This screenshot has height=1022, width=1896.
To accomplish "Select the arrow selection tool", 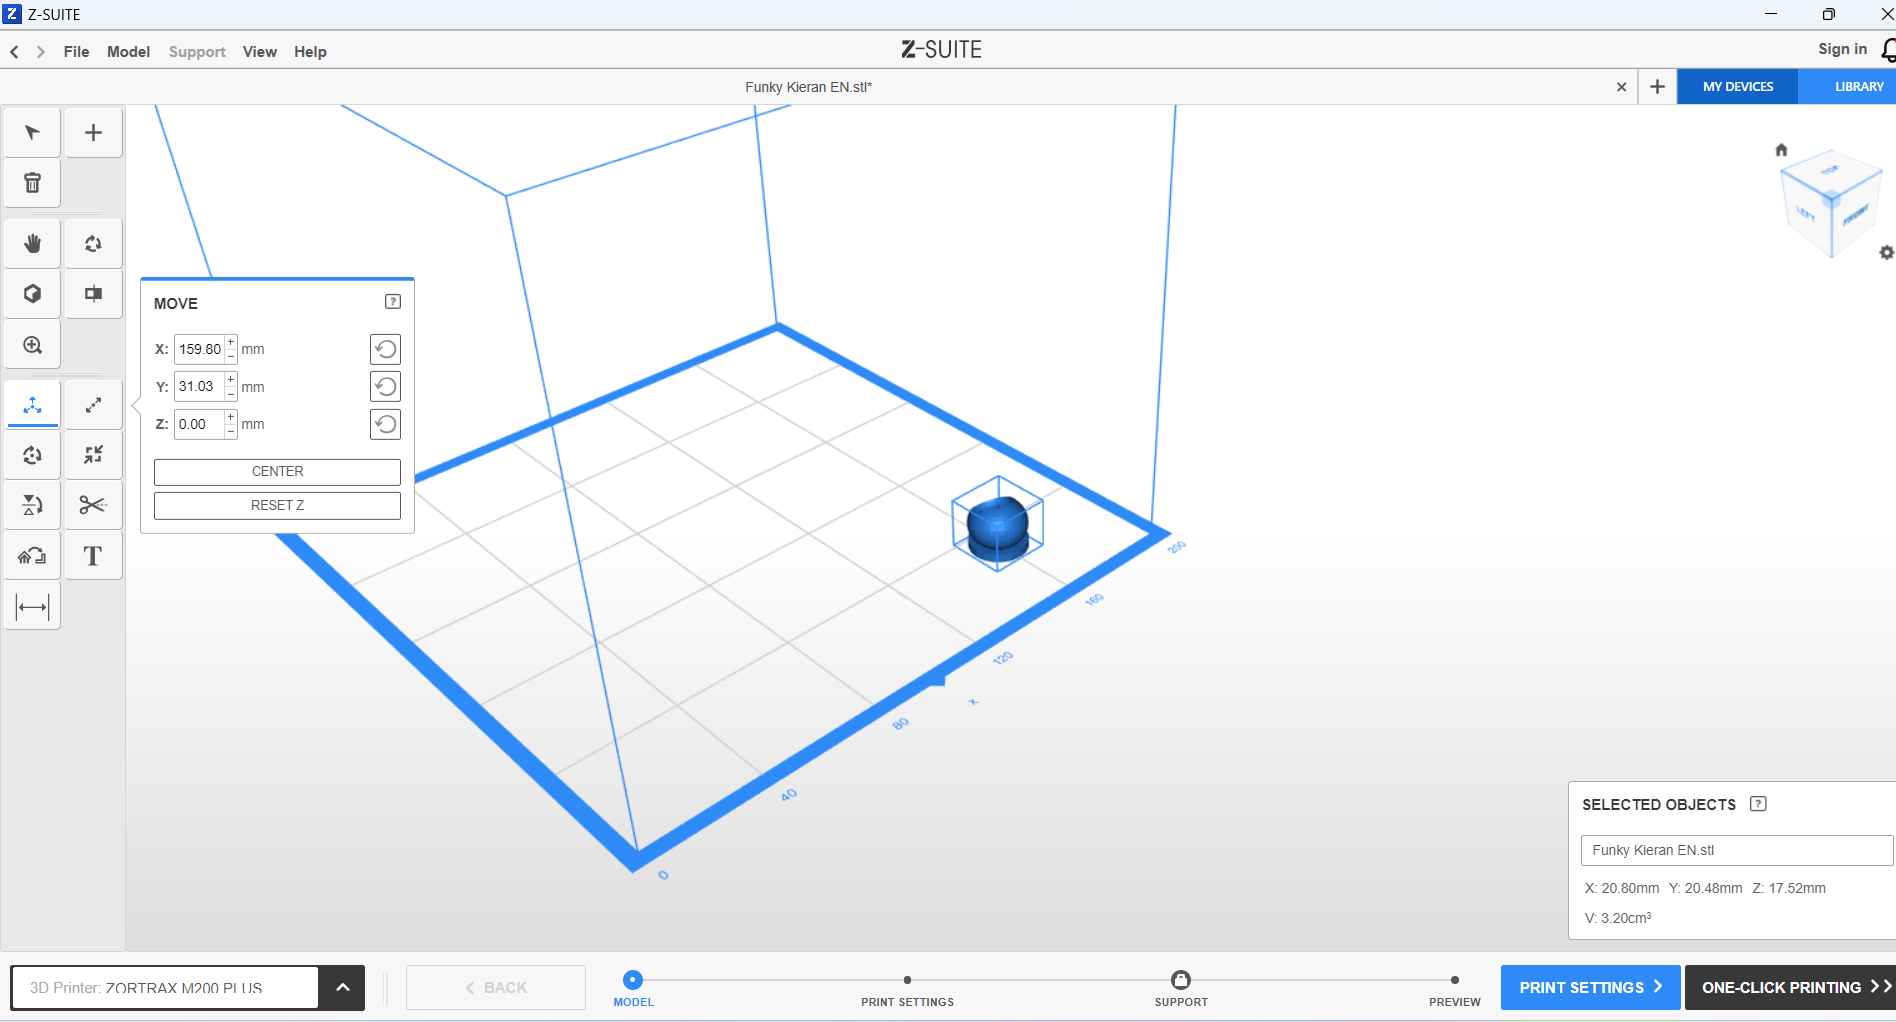I will tap(32, 133).
